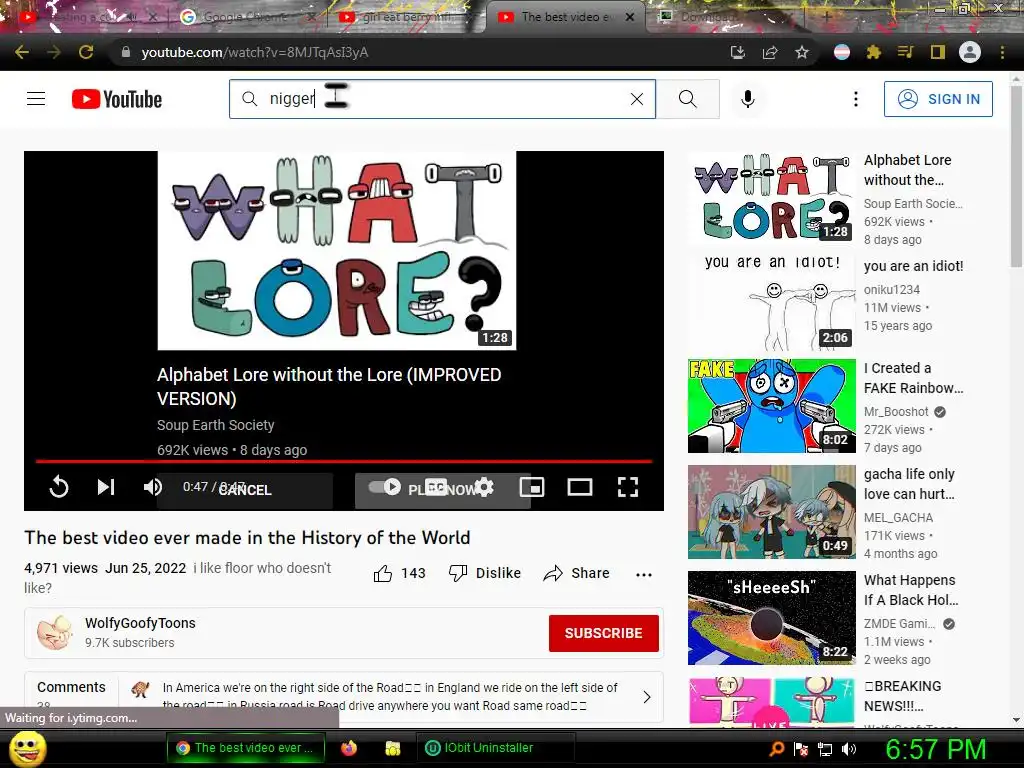Open the player settings gear

[484, 487]
